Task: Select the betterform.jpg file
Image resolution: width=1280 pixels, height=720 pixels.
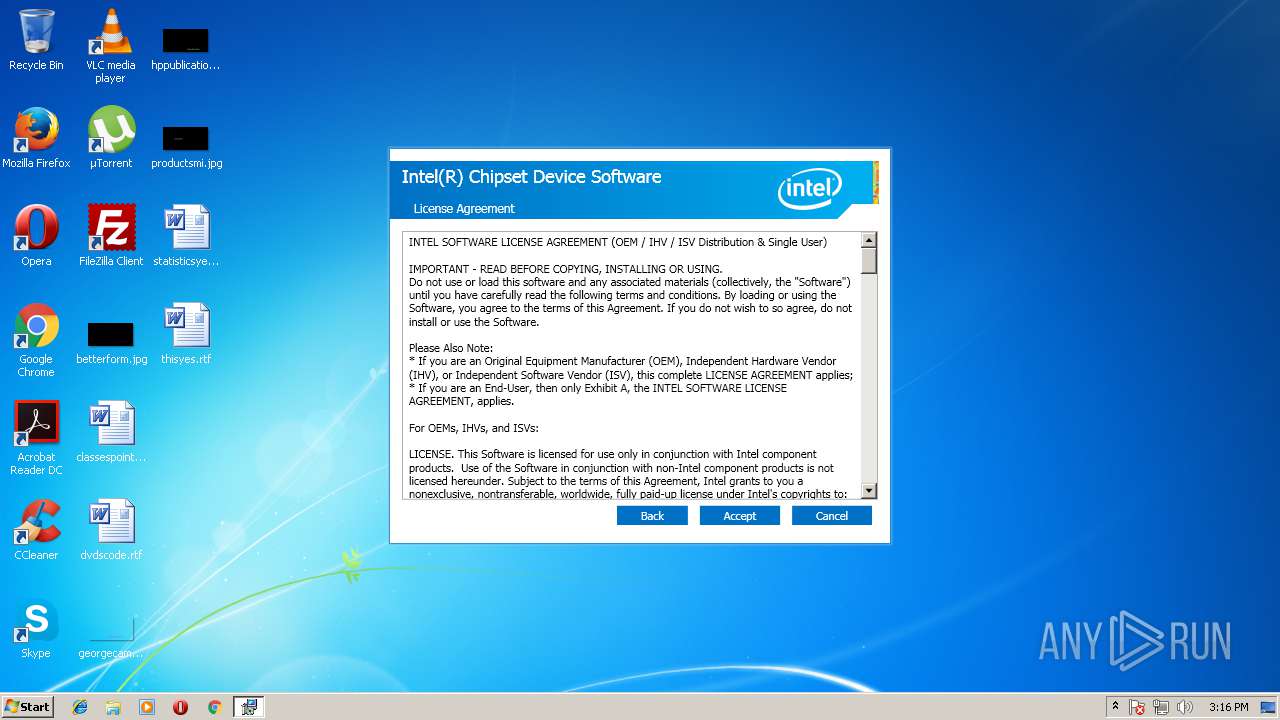Action: (111, 342)
